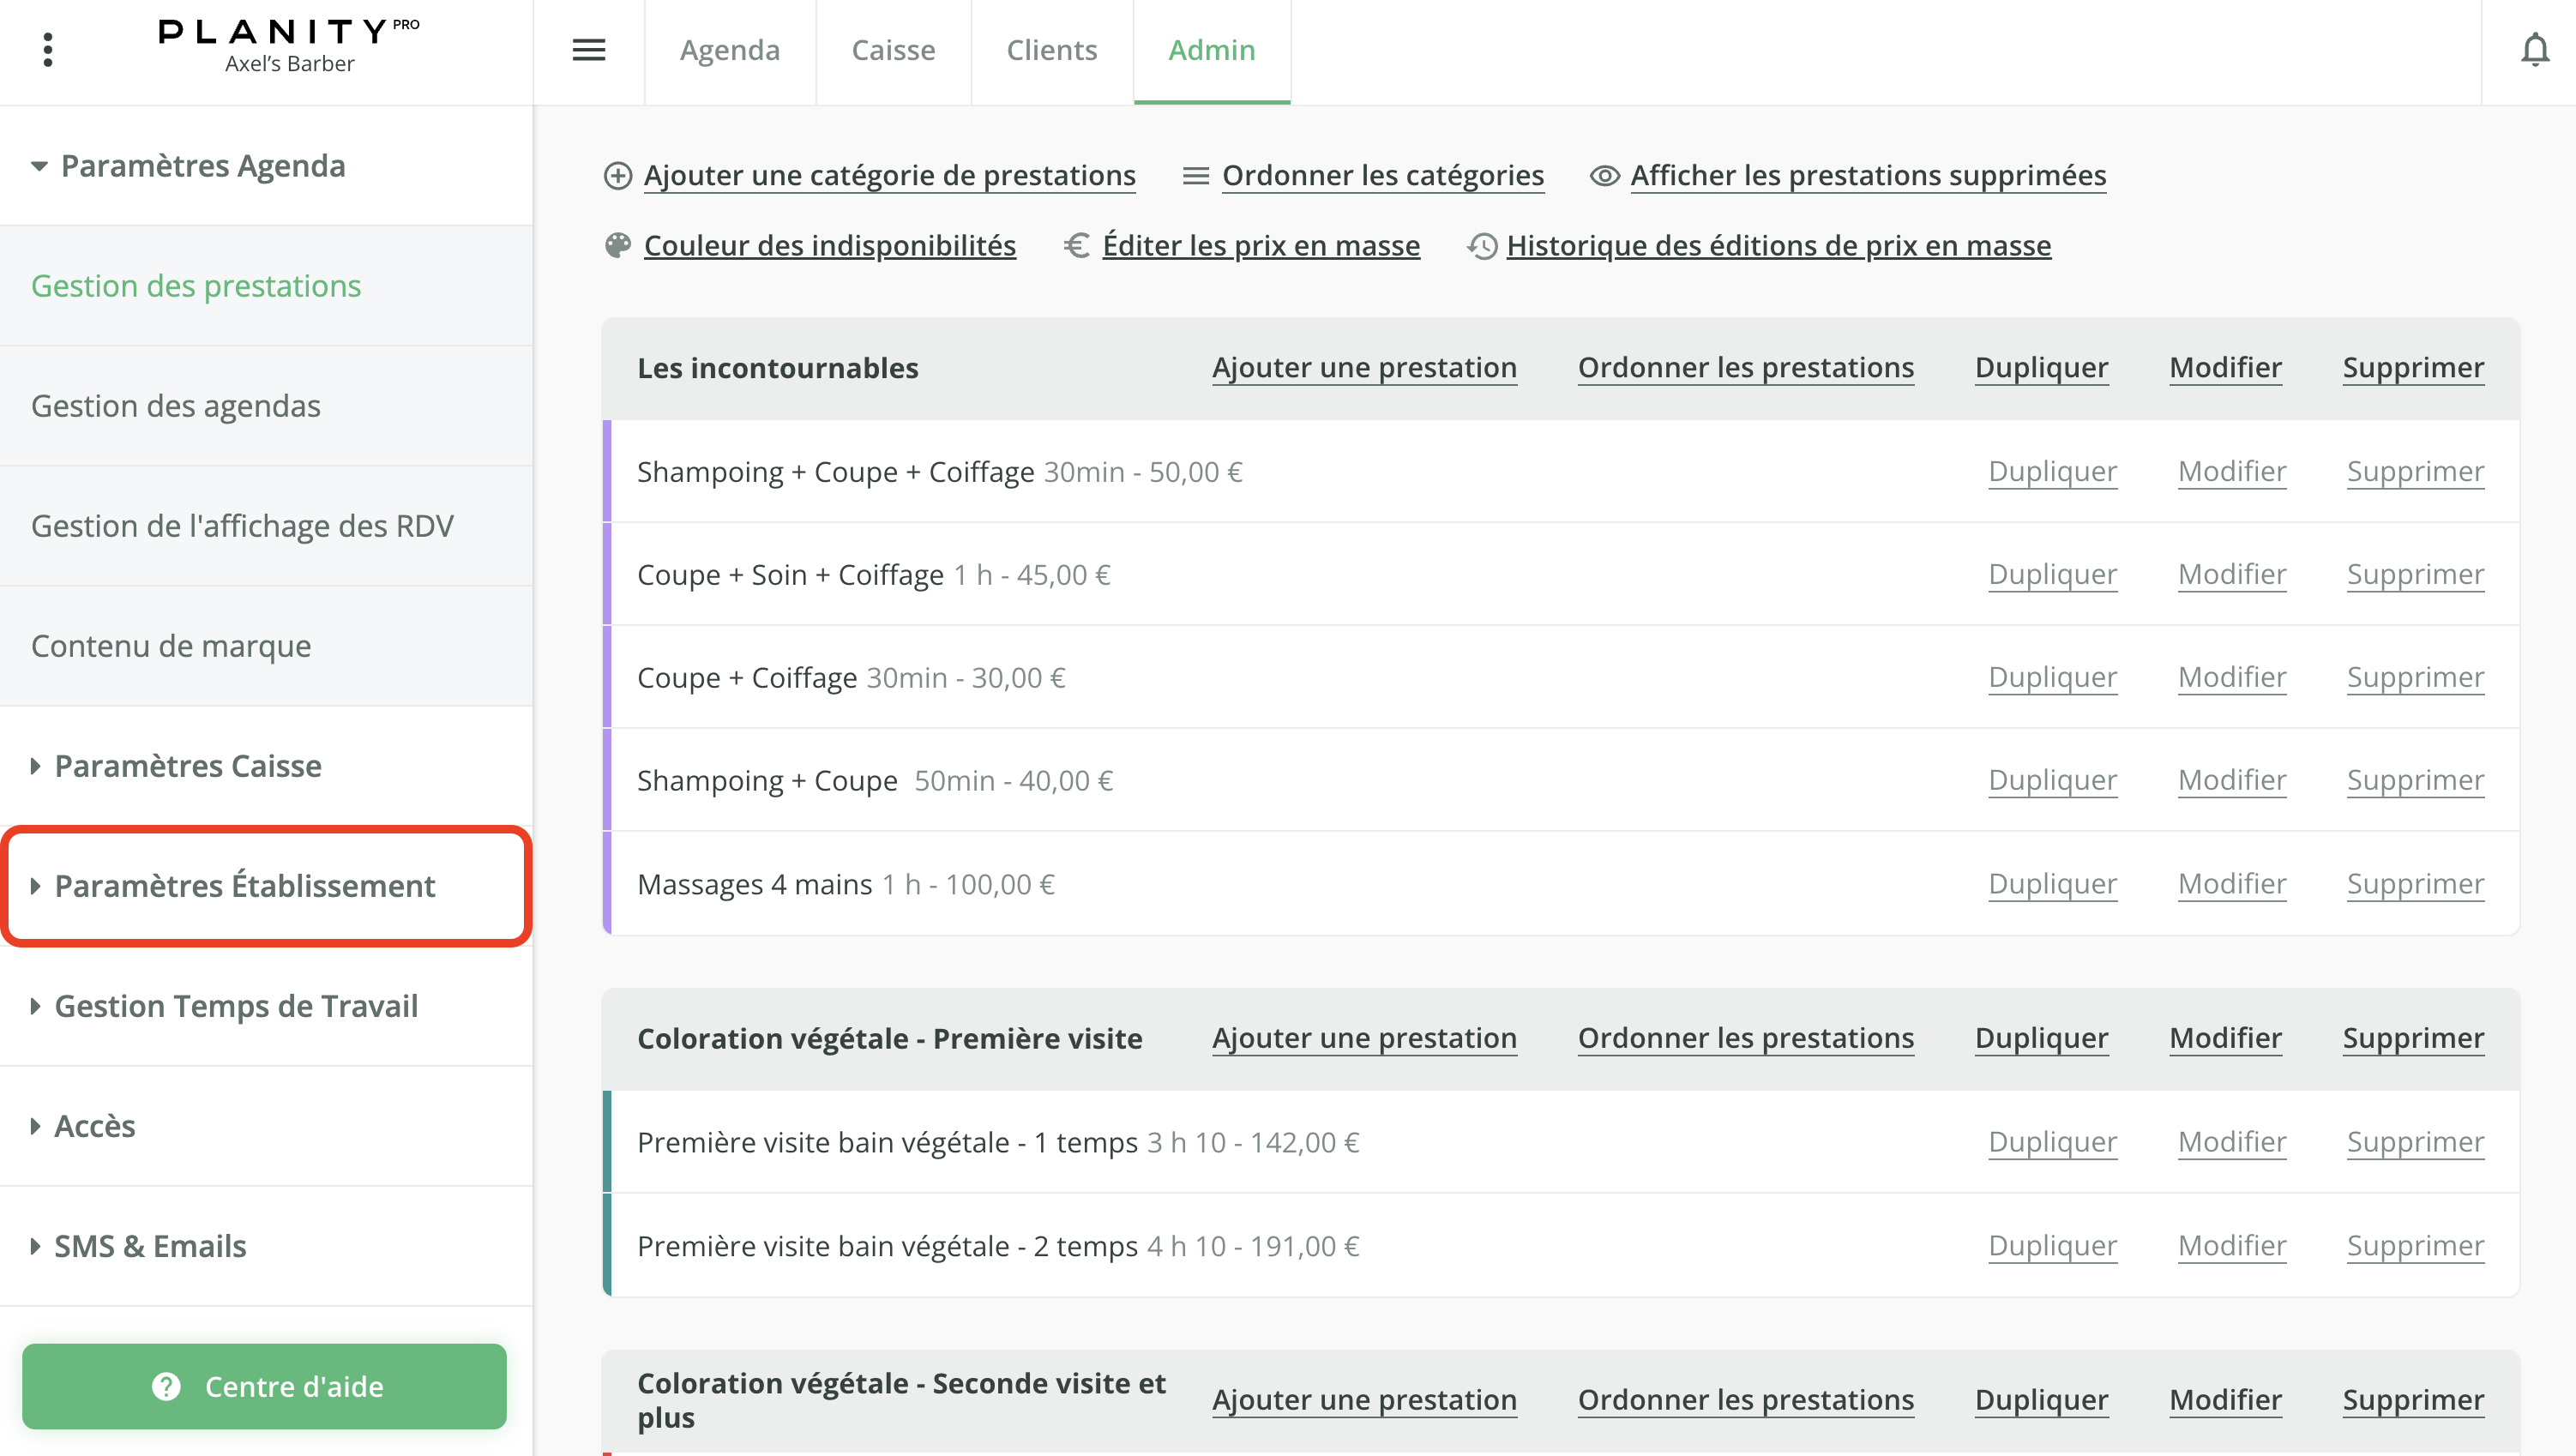
Task: Open price edit history via the clock icon
Action: (x=1482, y=245)
